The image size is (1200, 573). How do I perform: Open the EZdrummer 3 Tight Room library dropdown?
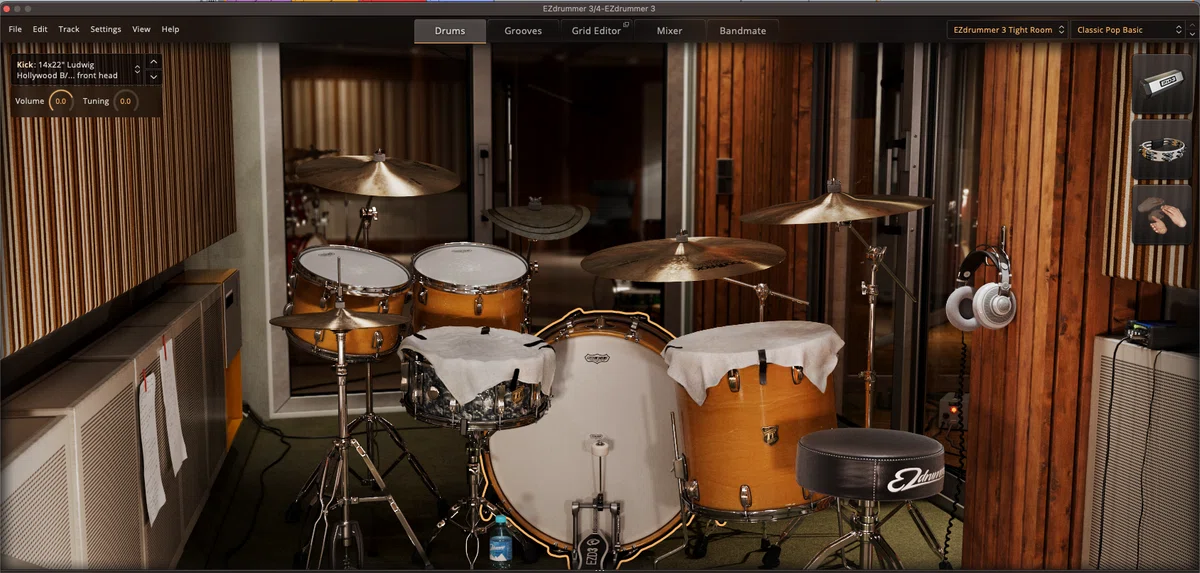click(1007, 30)
